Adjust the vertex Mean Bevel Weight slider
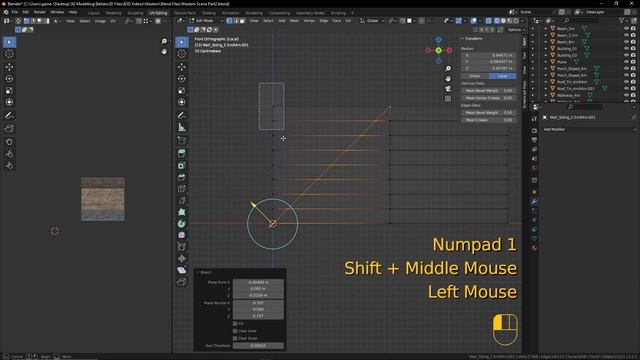This screenshot has width=640, height=360. [x=489, y=91]
